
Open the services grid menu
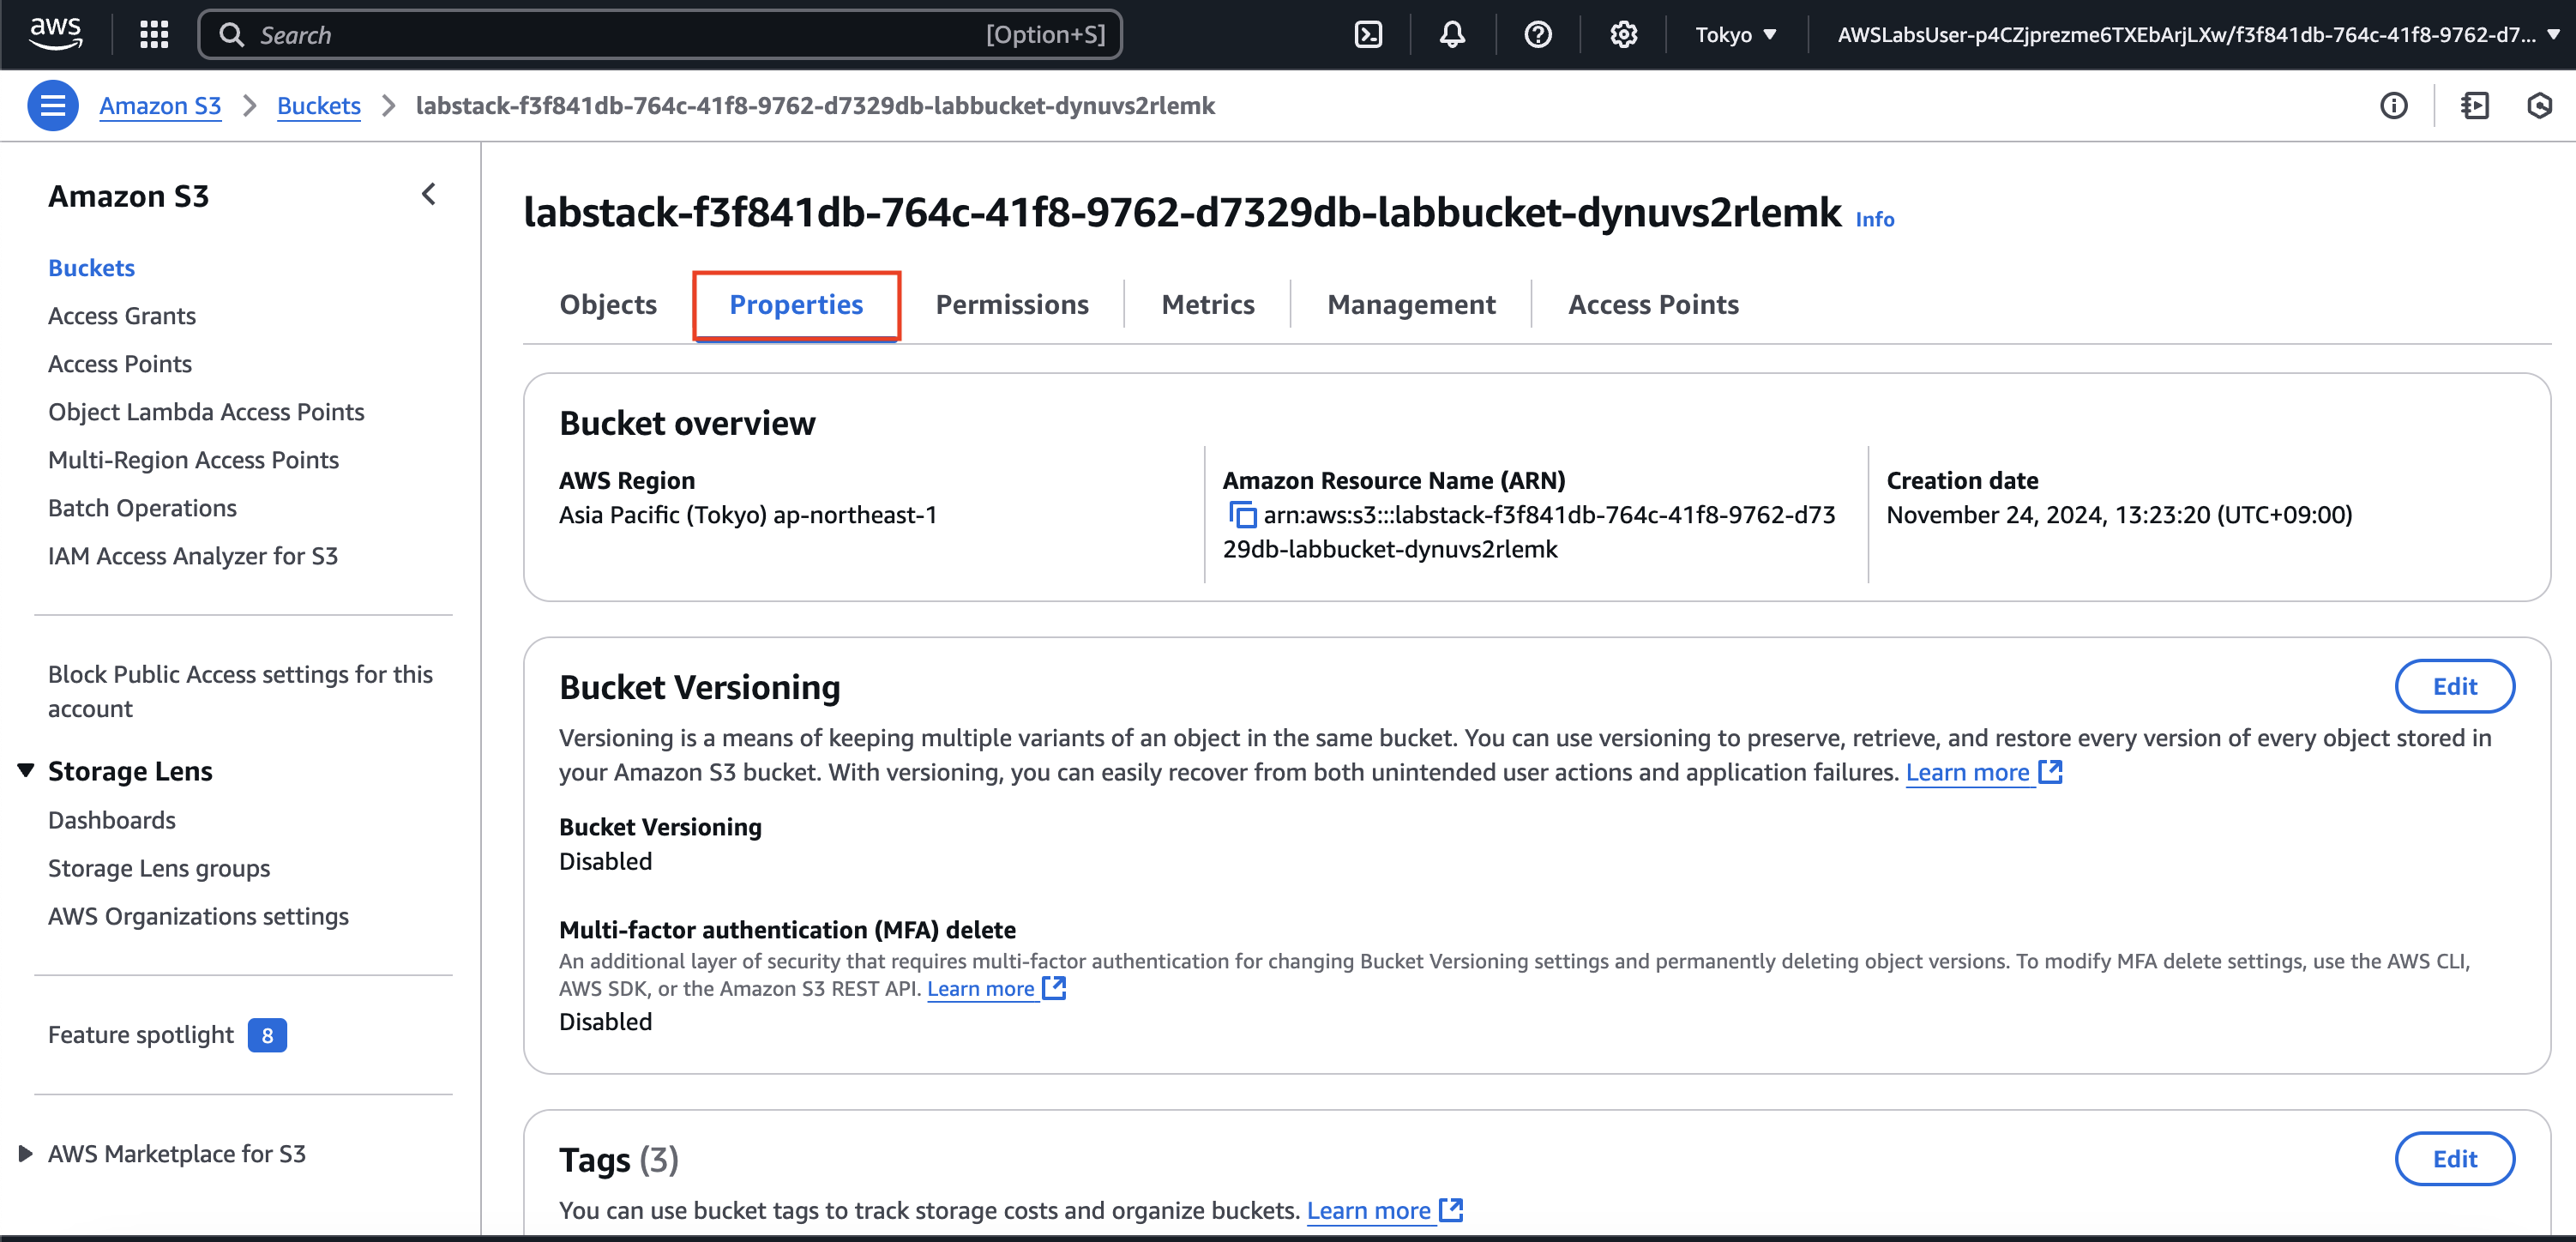[153, 35]
